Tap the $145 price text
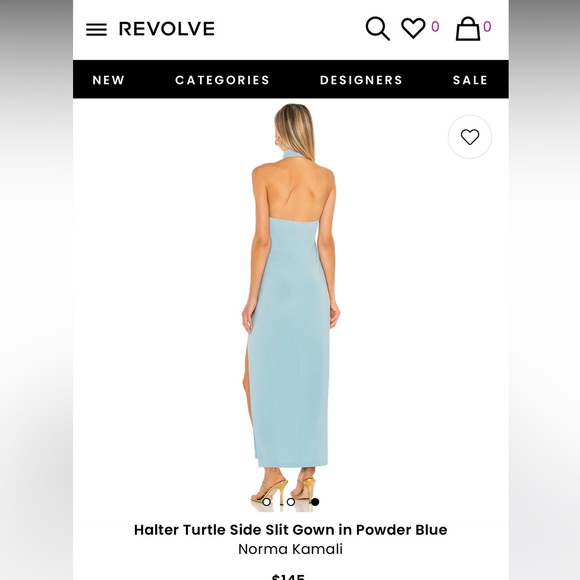Viewport: 580px width, 580px height. pyautogui.click(x=288, y=576)
